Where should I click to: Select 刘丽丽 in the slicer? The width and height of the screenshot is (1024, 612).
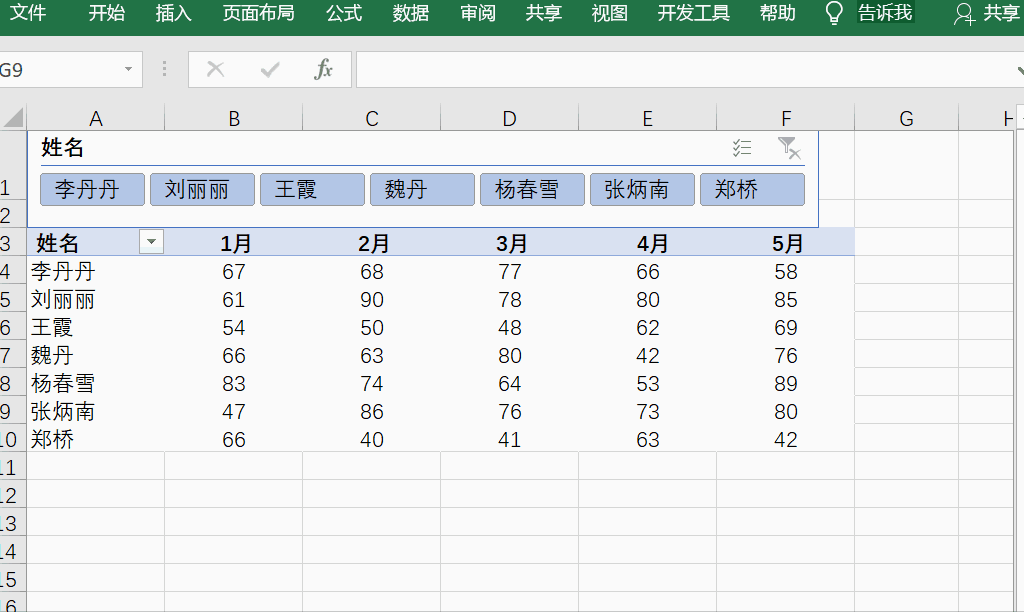202,189
